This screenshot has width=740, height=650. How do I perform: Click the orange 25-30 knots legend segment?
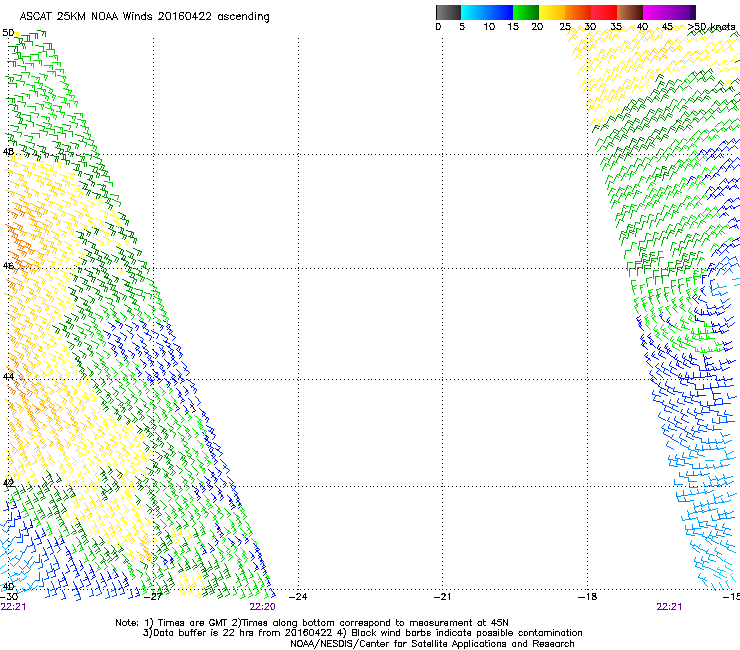pos(578,12)
